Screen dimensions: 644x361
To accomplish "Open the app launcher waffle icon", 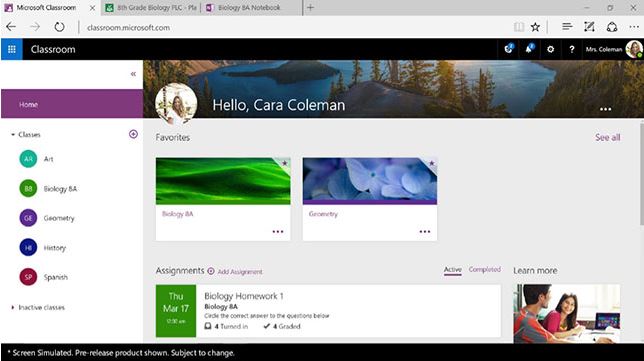I will pyautogui.click(x=12, y=49).
